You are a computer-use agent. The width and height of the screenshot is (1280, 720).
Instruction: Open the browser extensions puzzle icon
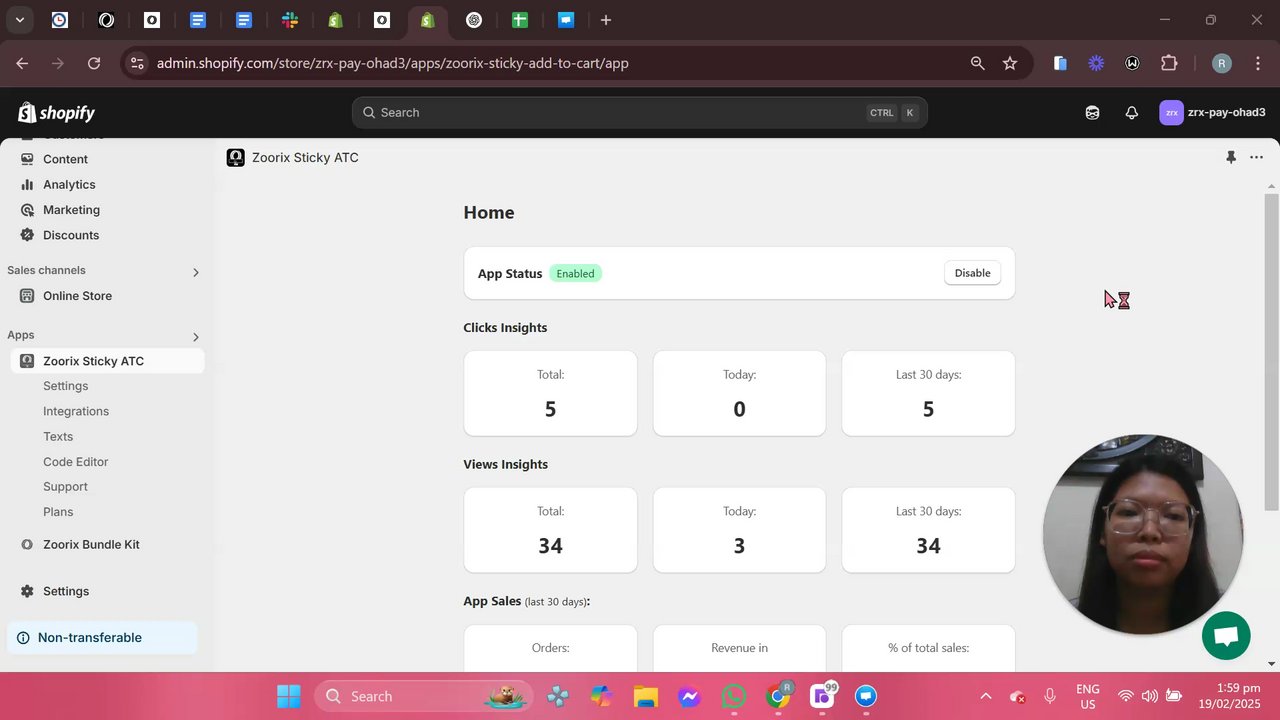(x=1169, y=63)
